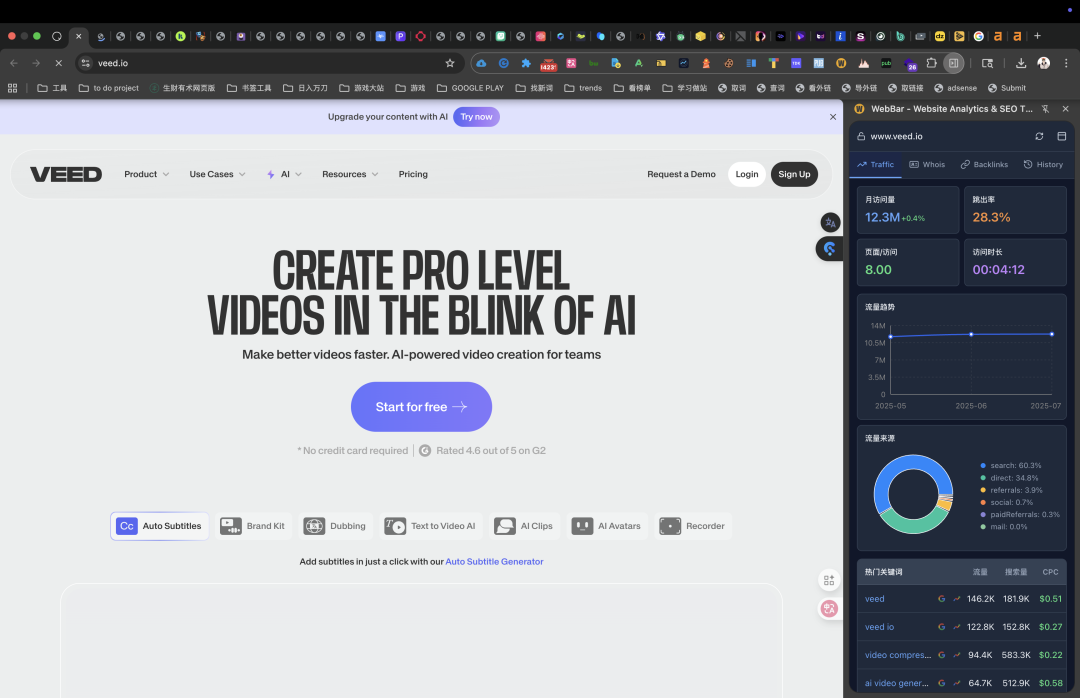Click the pub extension icon in toolbar
Viewport: 1080px width, 698px height.
(886, 63)
